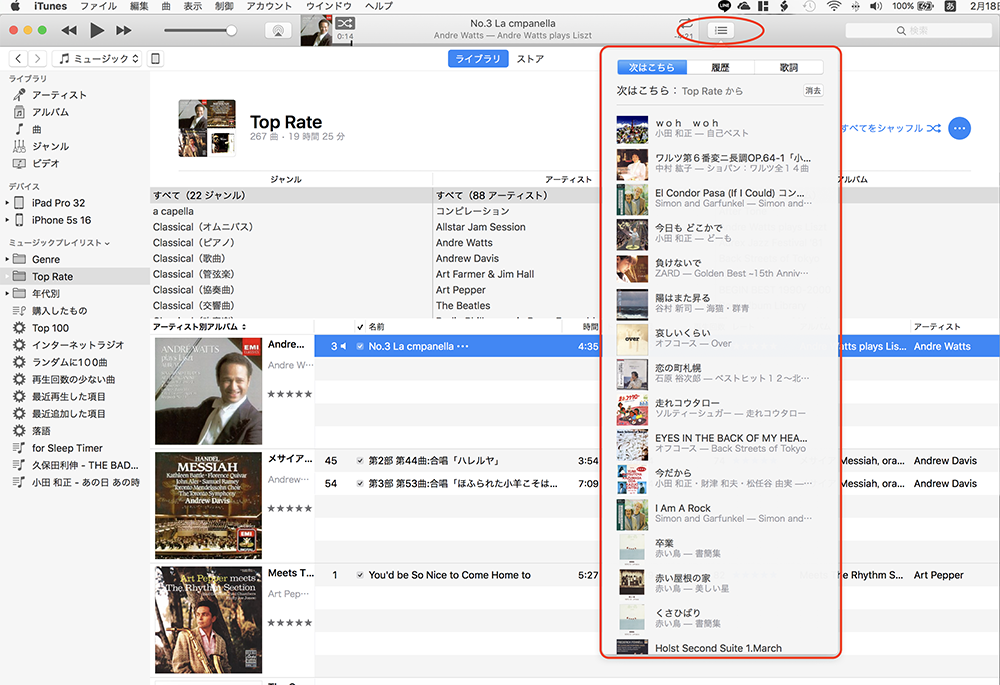Open the 制御 menu in menu bar
Viewport: 1000px width, 685px height.
pos(224,6)
